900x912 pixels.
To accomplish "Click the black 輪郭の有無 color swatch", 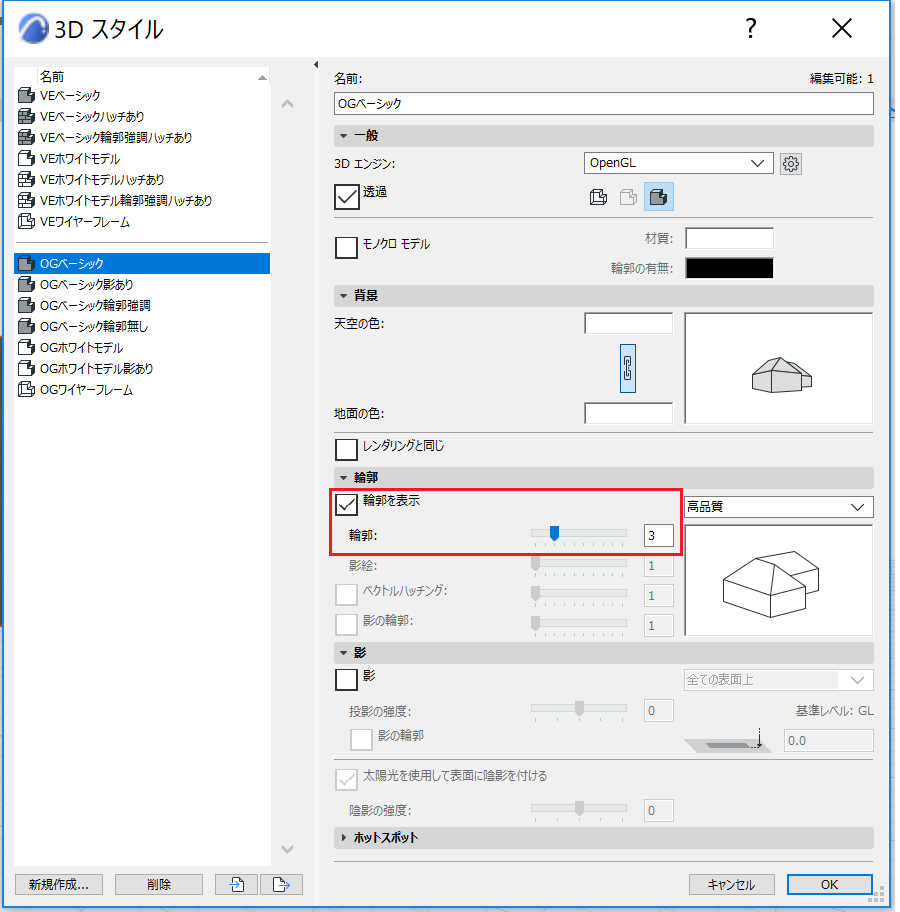I will coord(729,268).
